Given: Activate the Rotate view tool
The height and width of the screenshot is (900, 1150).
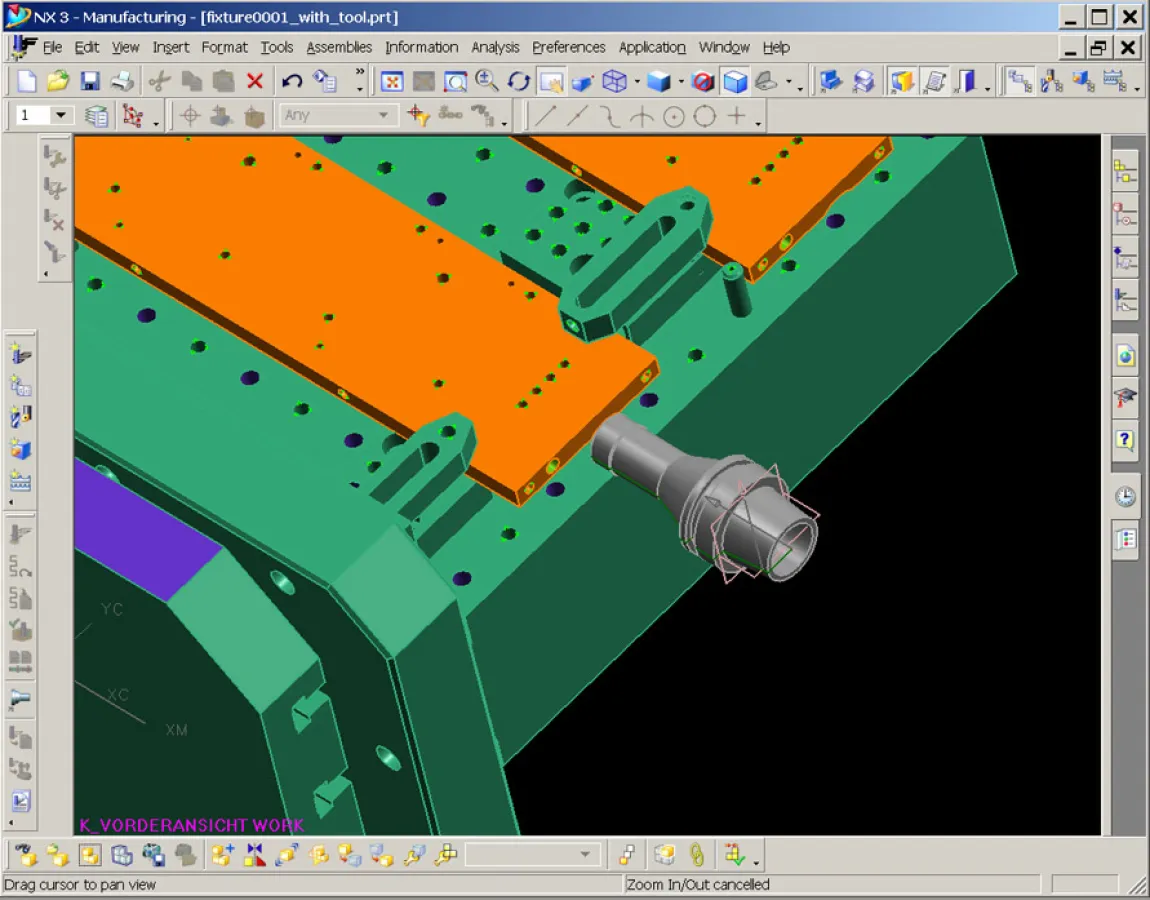Looking at the screenshot, I should (518, 81).
